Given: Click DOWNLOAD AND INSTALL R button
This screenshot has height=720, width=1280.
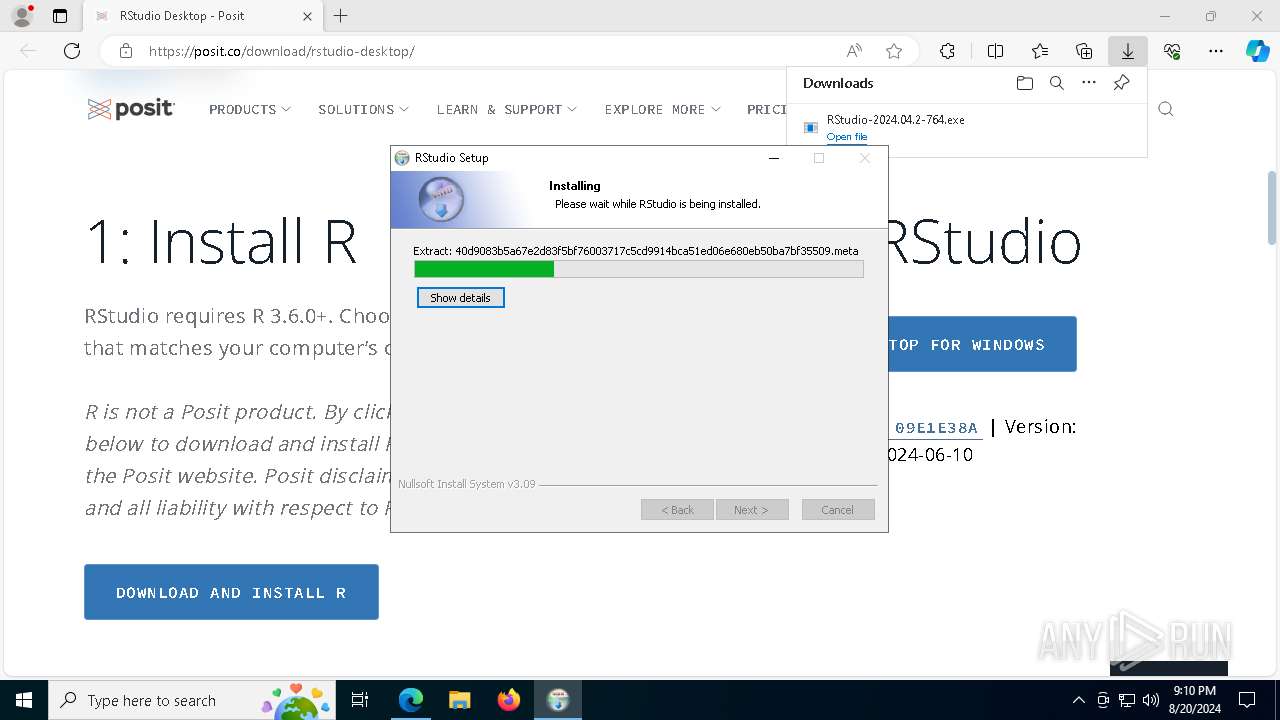Looking at the screenshot, I should 231,592.
